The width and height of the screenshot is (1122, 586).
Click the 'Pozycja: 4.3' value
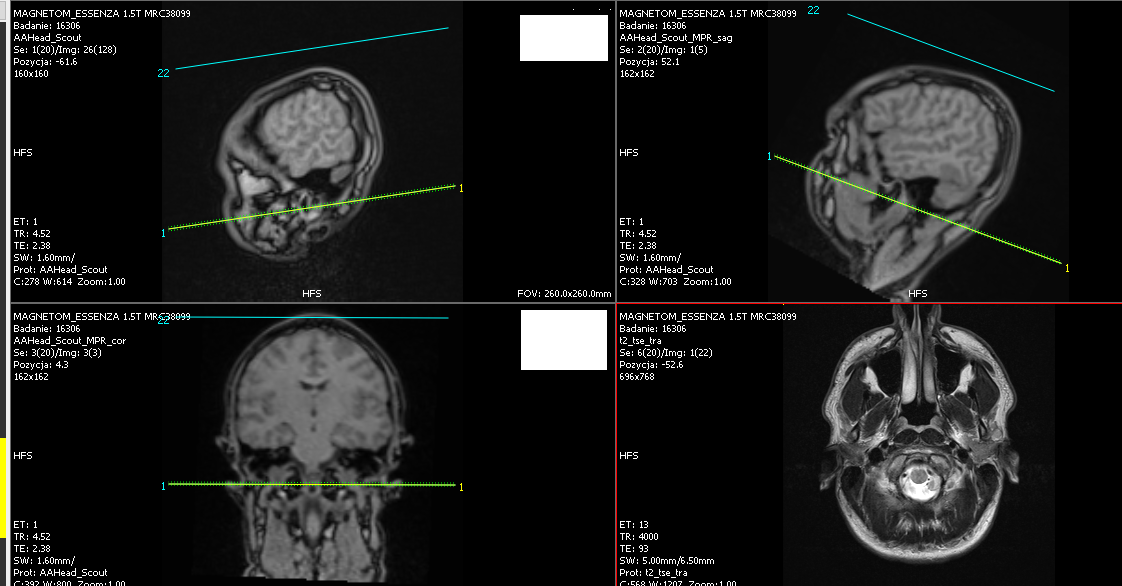tap(41, 364)
